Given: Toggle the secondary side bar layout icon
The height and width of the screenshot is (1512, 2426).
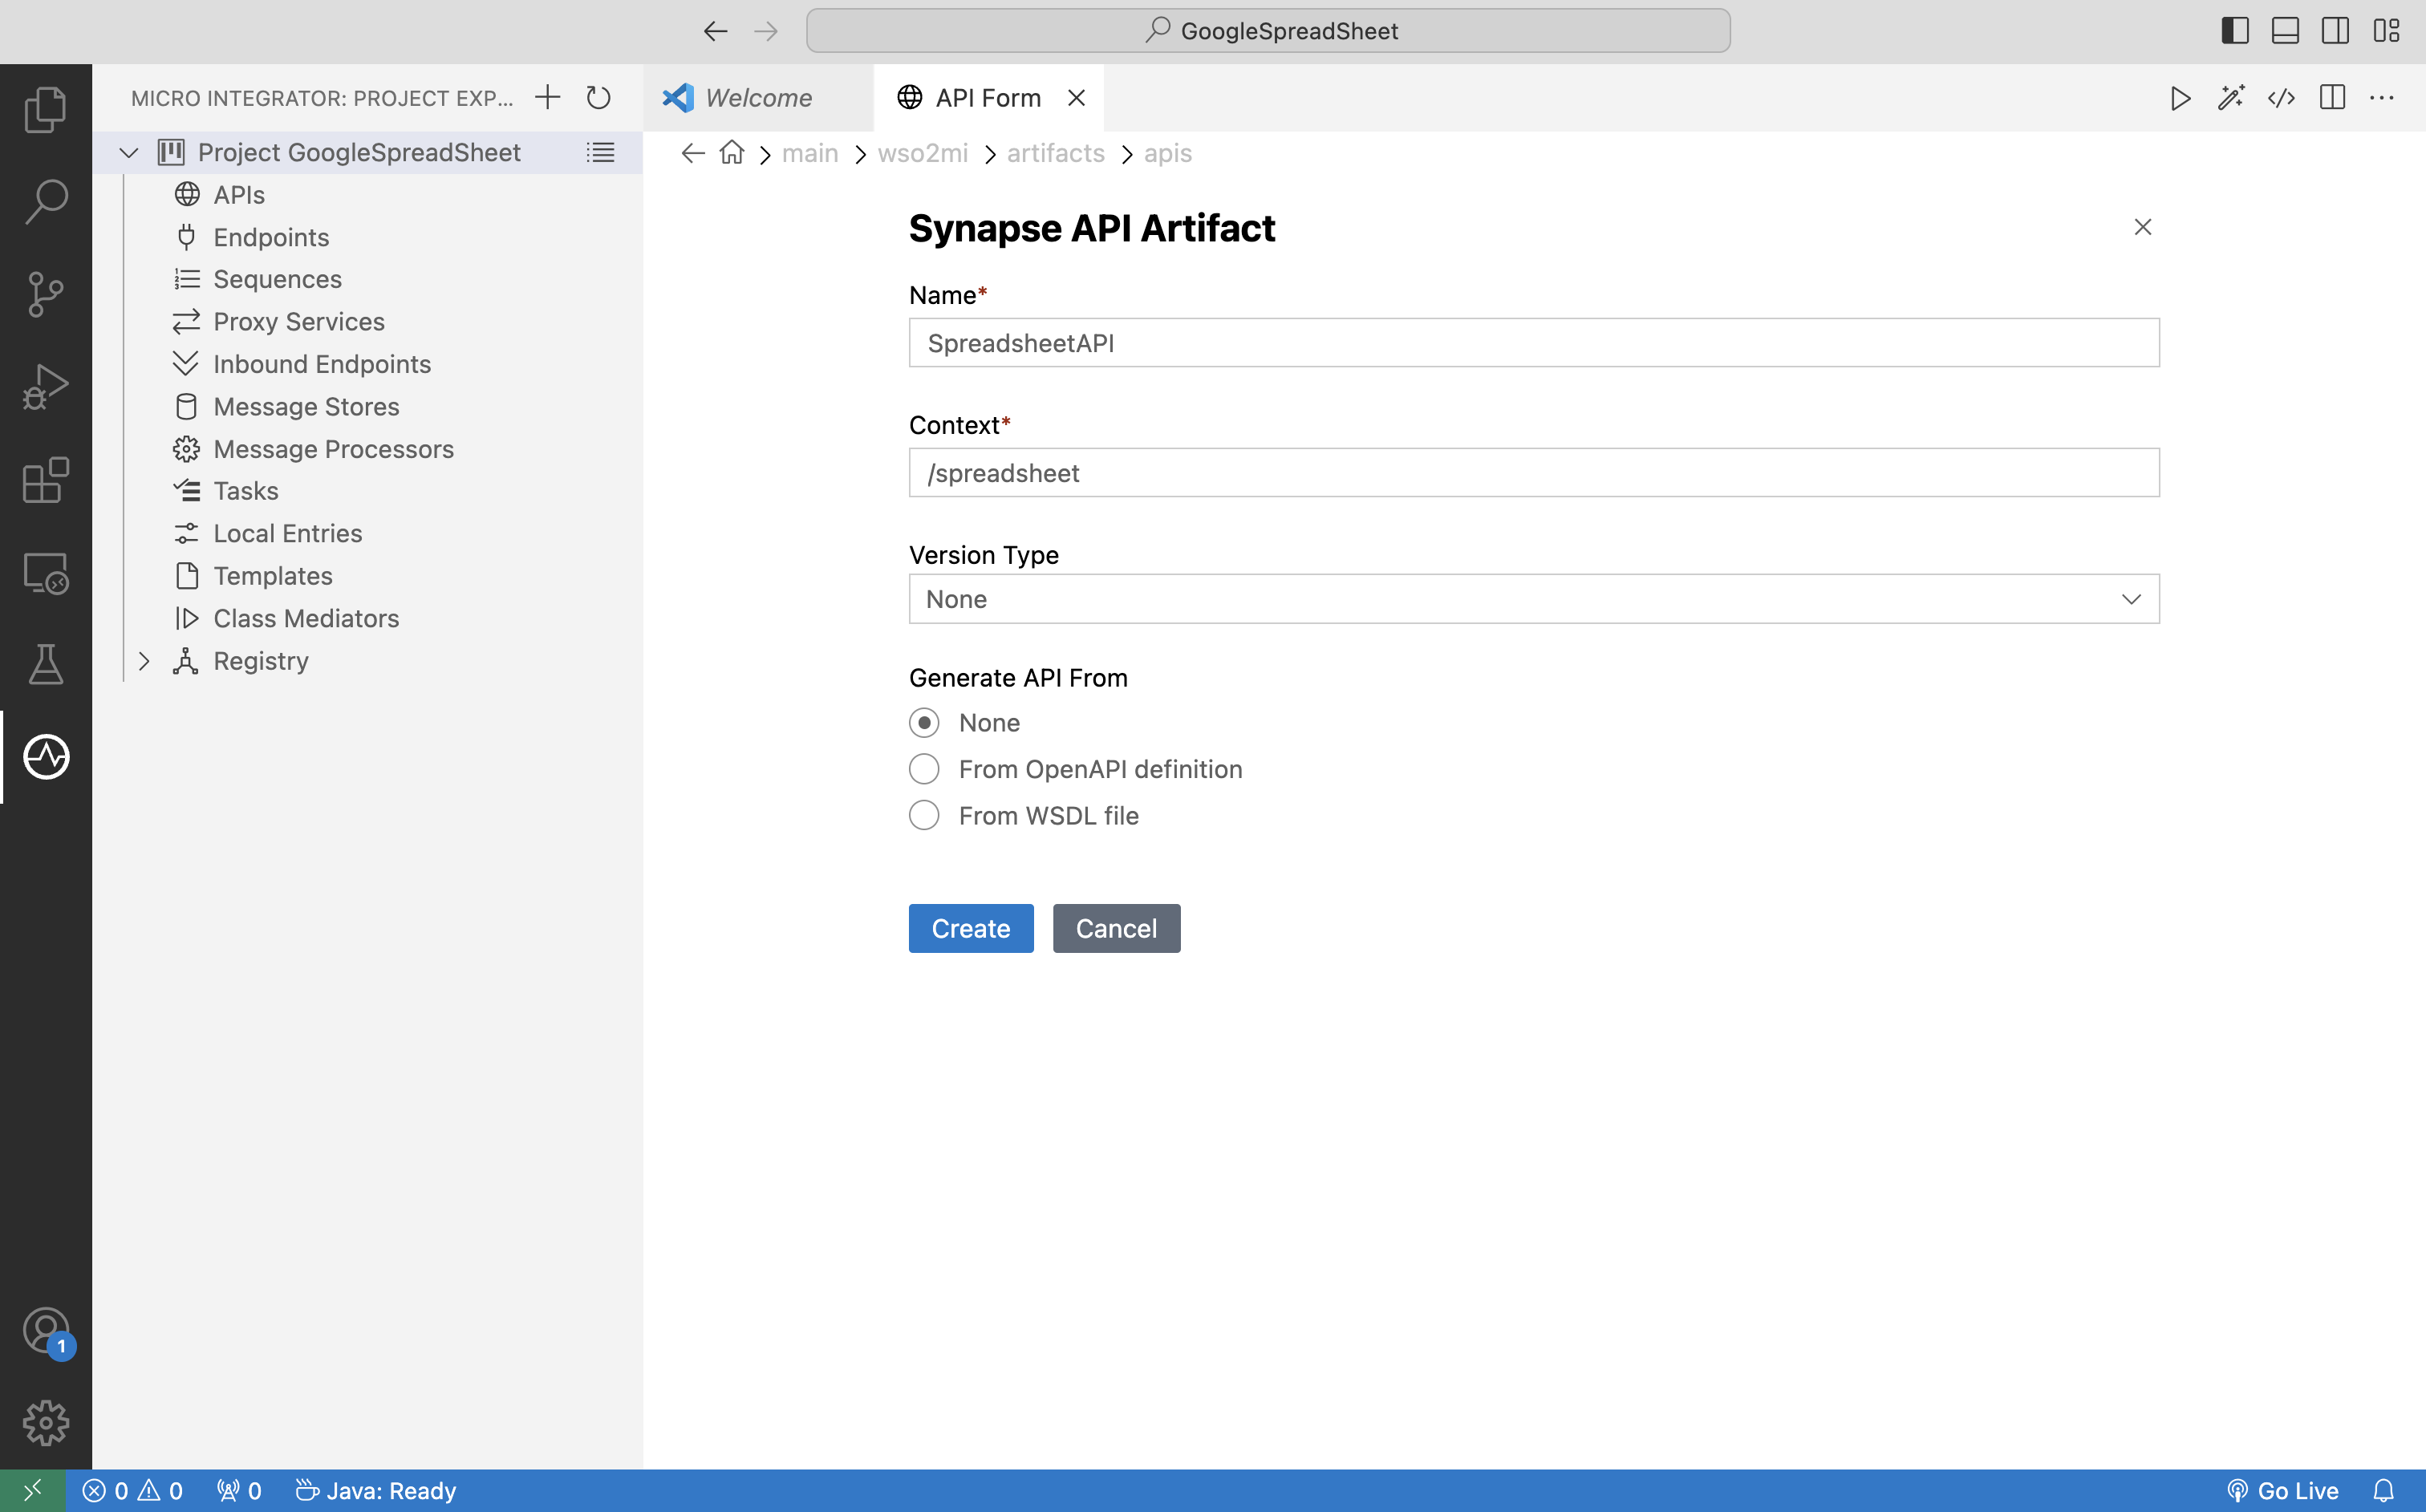Looking at the screenshot, I should point(2335,31).
